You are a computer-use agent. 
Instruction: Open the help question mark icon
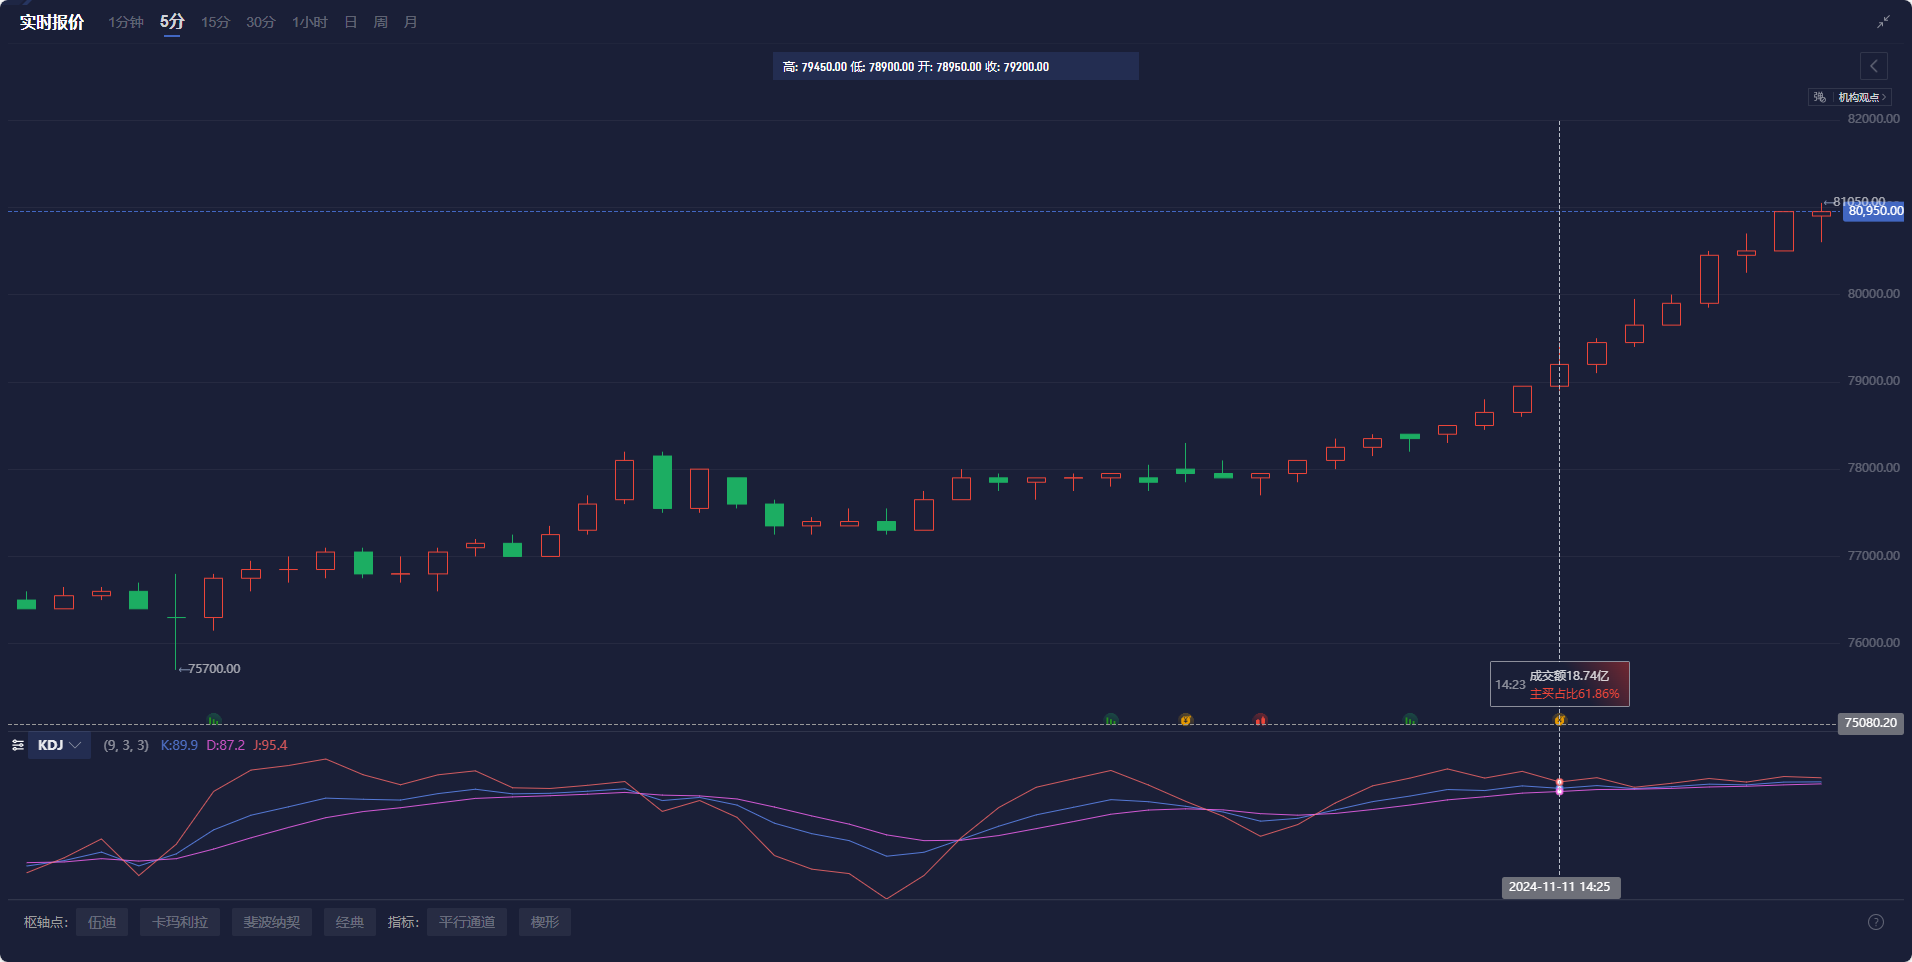(x=1876, y=922)
